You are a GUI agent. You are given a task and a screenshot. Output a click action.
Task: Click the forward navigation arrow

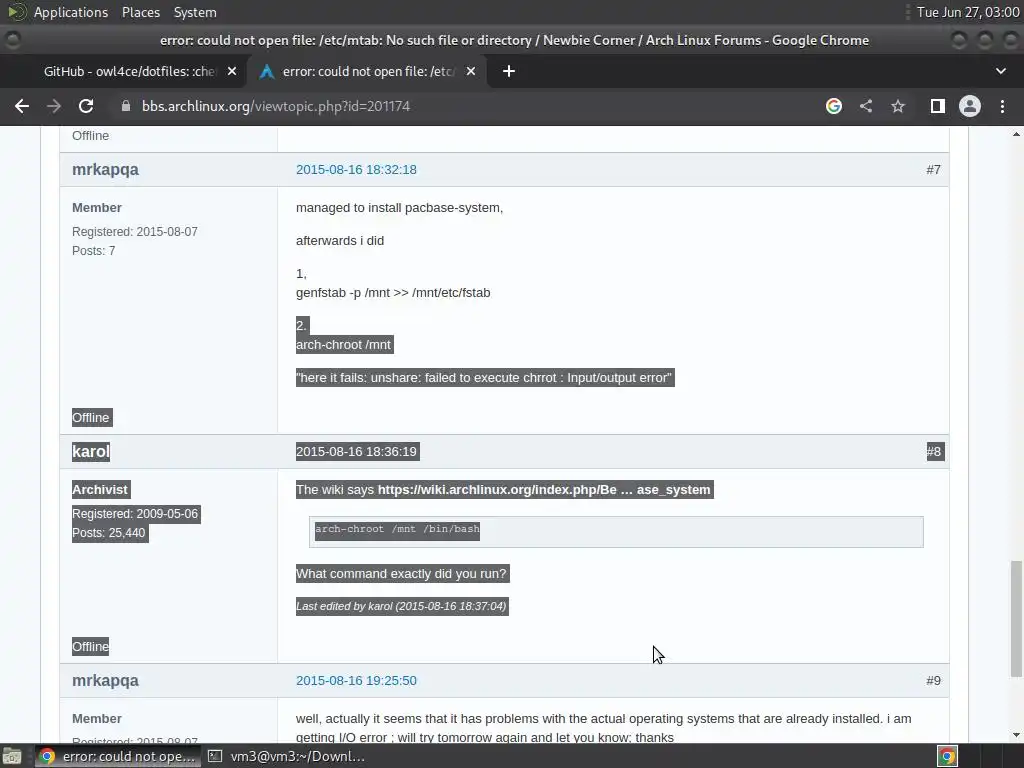54,106
